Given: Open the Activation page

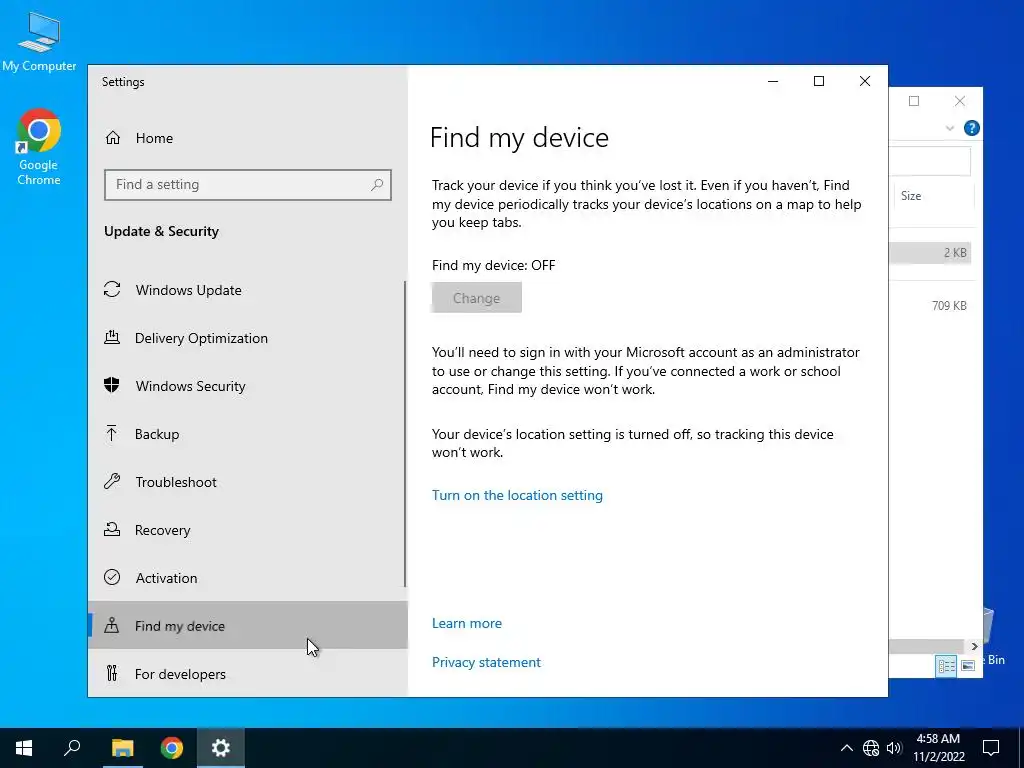Looking at the screenshot, I should click(x=247, y=577).
